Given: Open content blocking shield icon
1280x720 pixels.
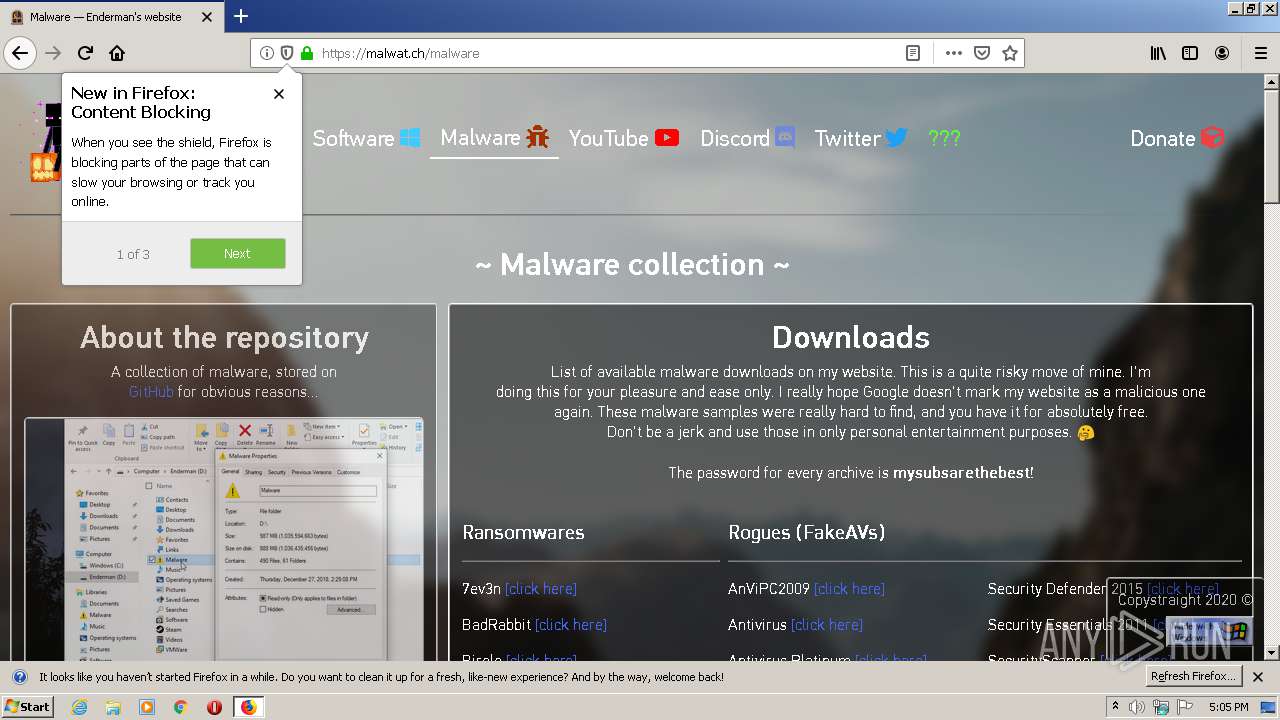Looking at the screenshot, I should pyautogui.click(x=287, y=53).
